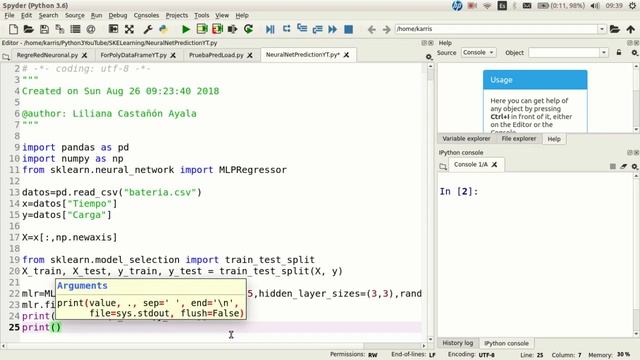Open Help pane options gear

click(634, 53)
